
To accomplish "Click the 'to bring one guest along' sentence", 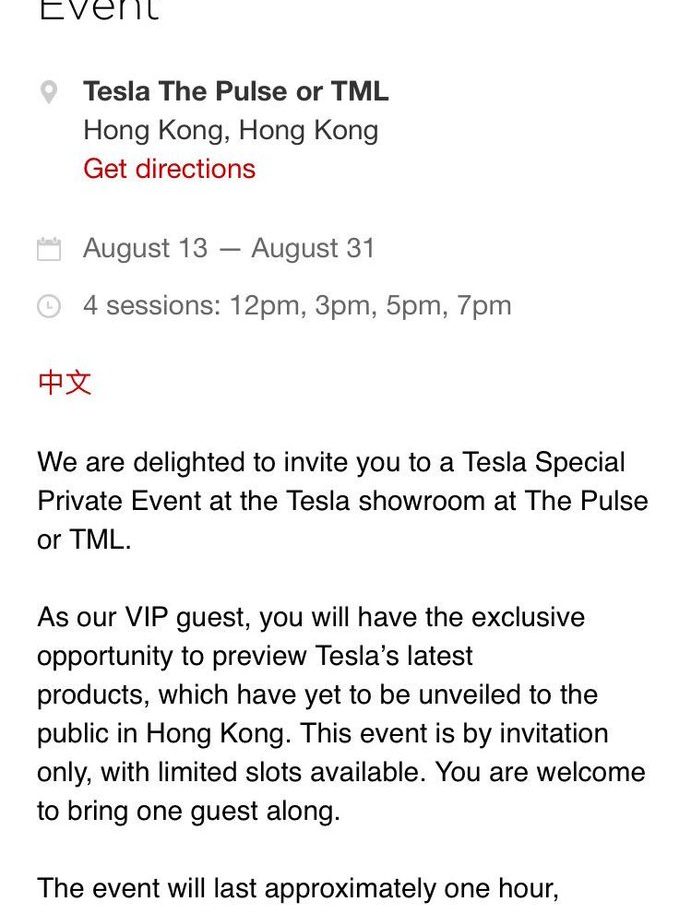I will coord(188,811).
